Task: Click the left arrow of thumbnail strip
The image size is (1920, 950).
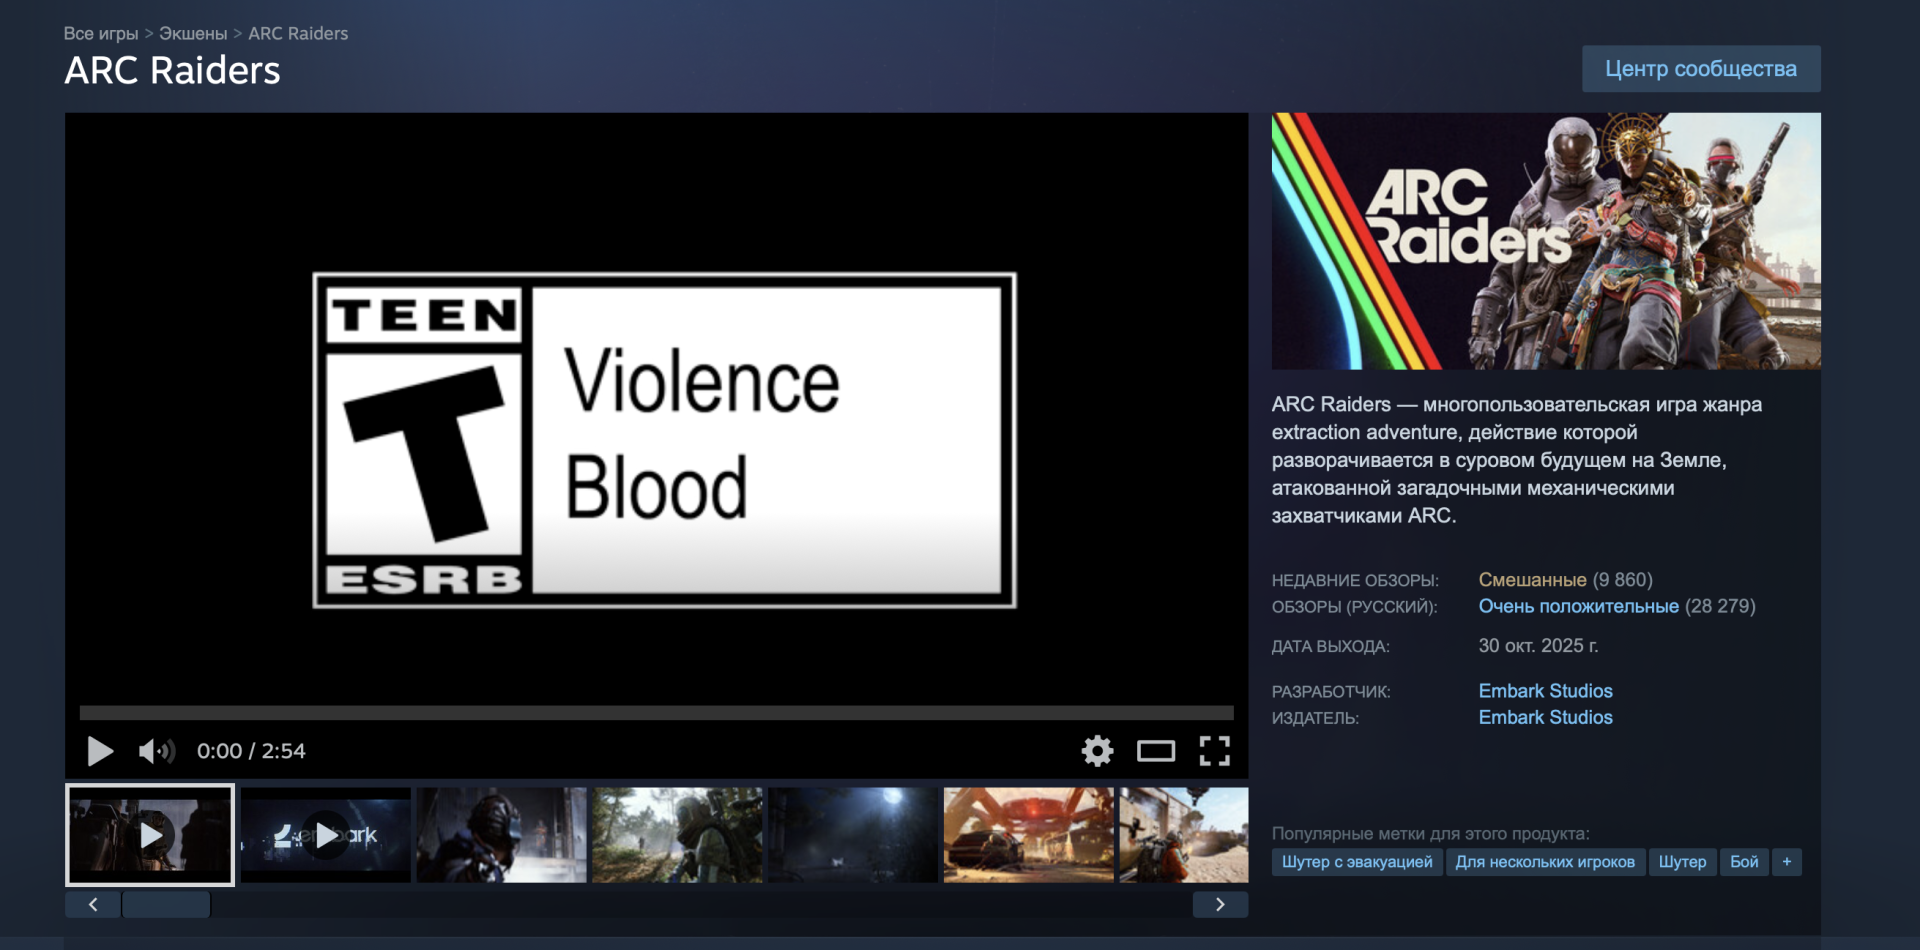Action: point(93,905)
